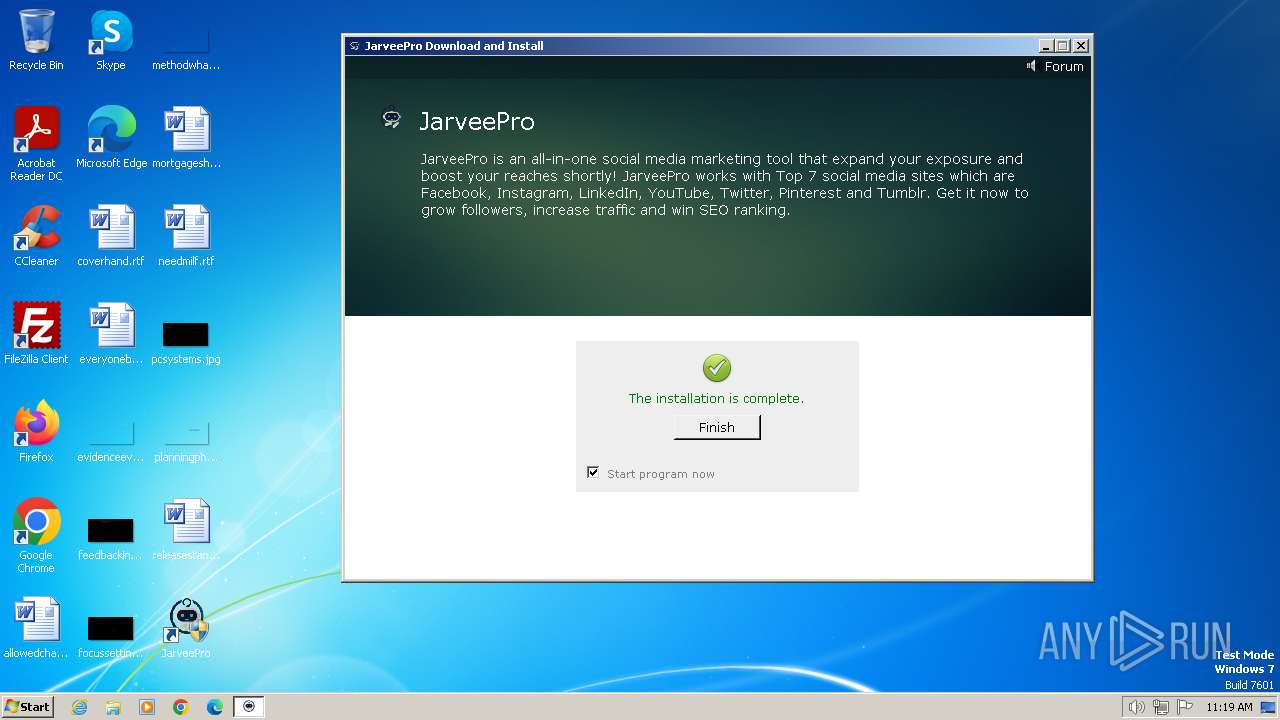Screen dimensions: 1280x720
Task: Click the Finish button
Action: click(x=716, y=427)
